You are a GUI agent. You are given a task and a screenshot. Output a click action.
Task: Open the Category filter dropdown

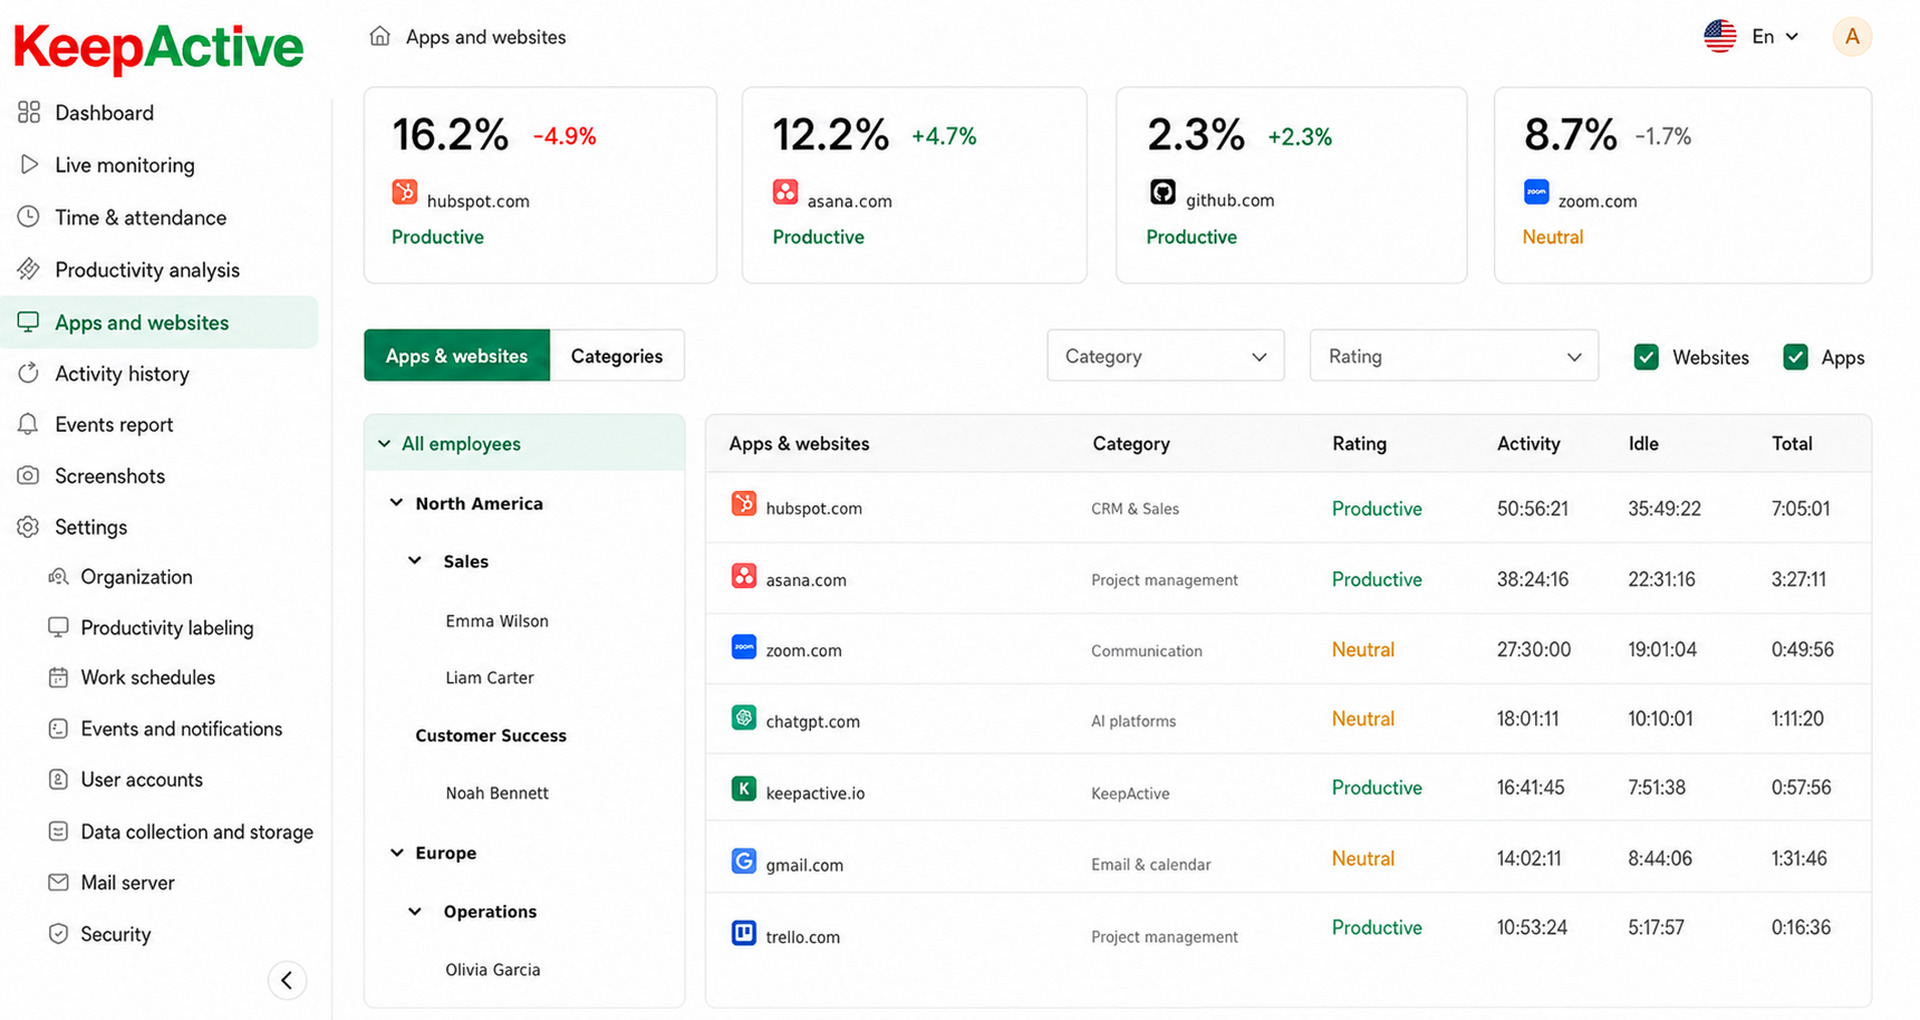(x=1165, y=356)
